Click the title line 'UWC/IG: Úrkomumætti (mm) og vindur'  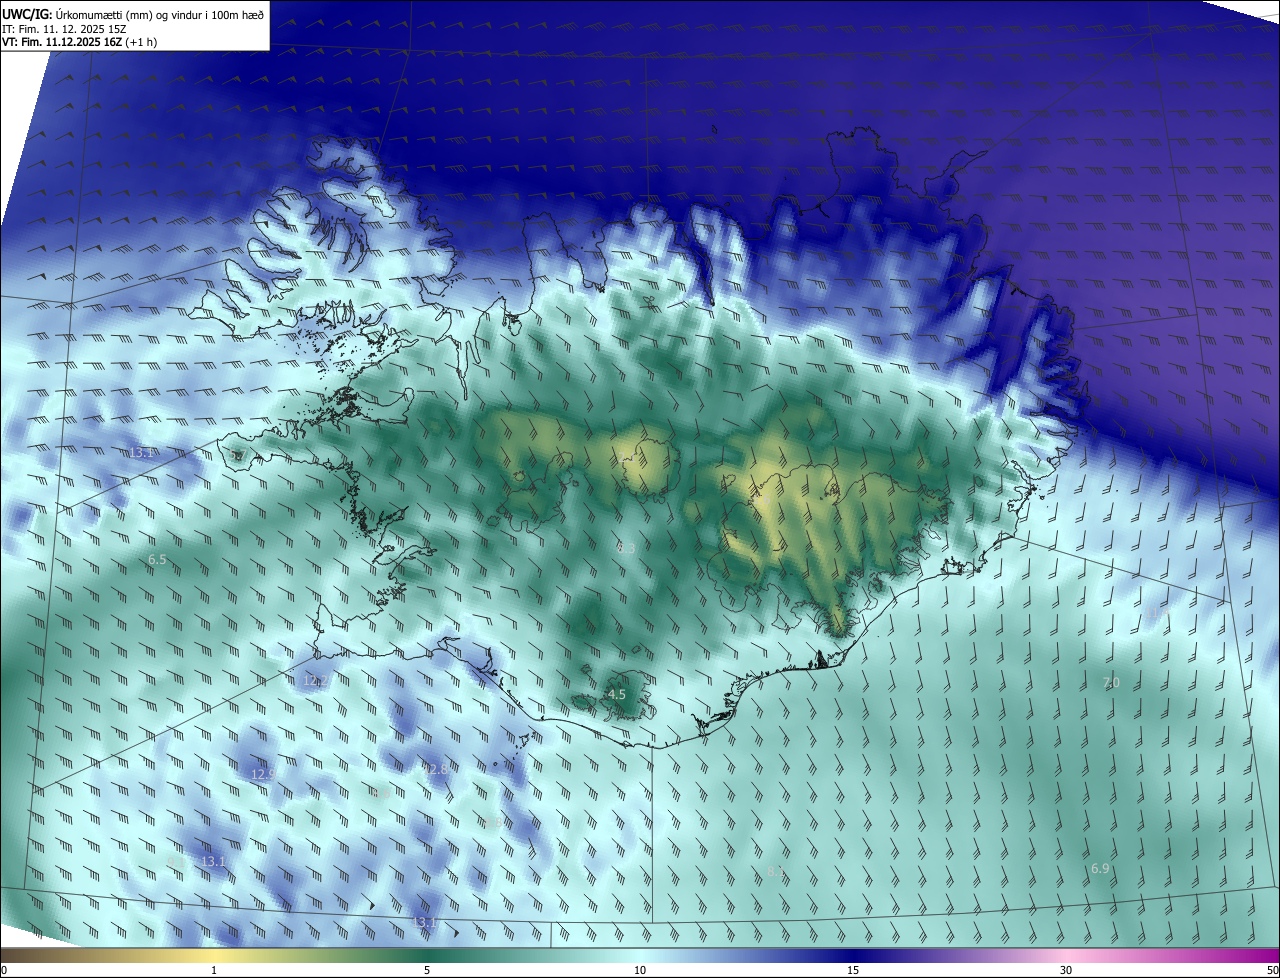point(133,14)
